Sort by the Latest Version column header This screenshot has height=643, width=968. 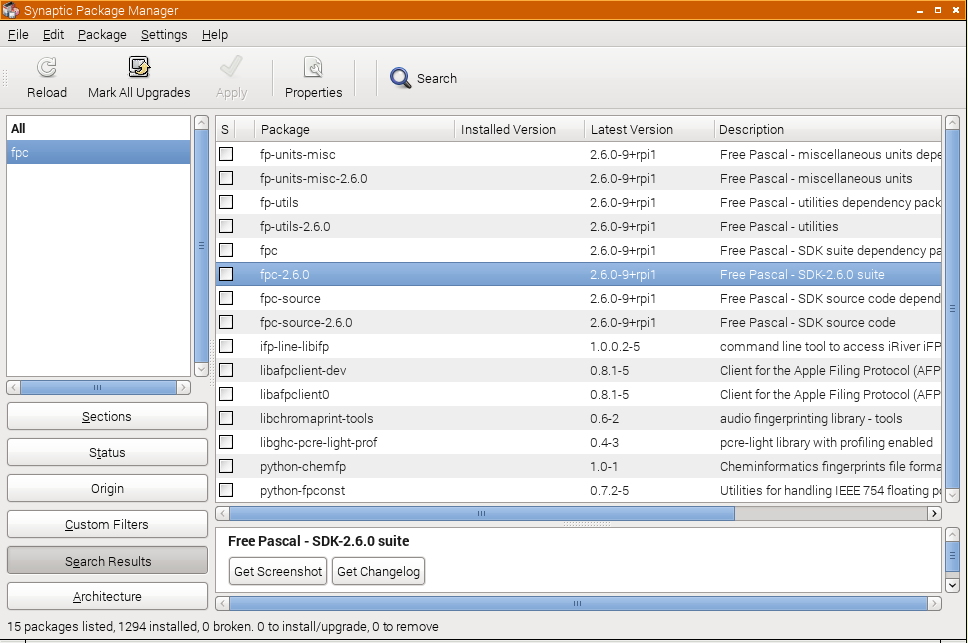click(x=648, y=129)
